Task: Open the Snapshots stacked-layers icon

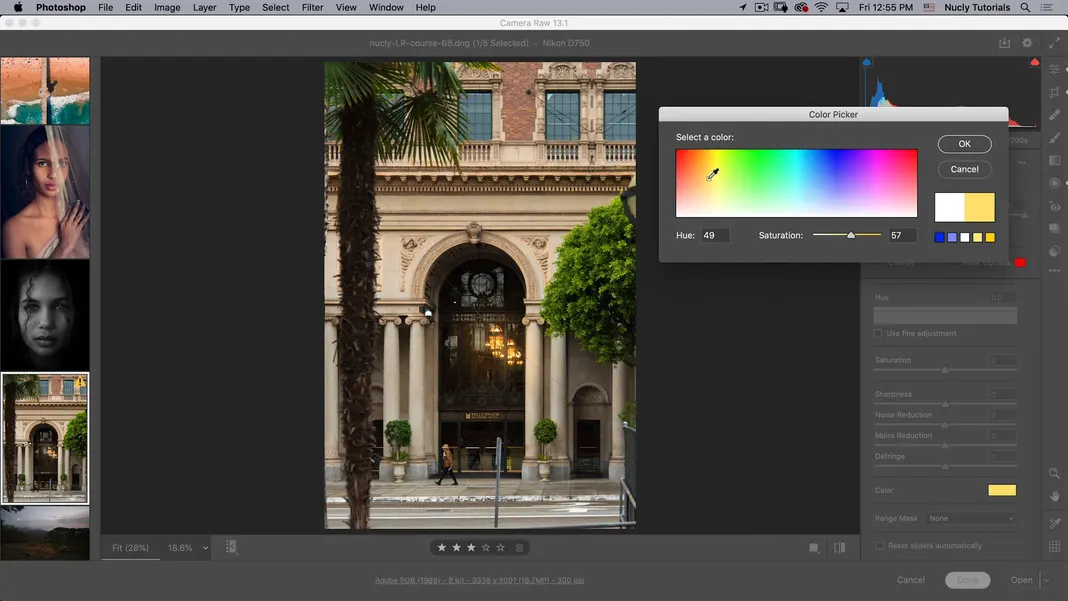Action: tap(1054, 228)
